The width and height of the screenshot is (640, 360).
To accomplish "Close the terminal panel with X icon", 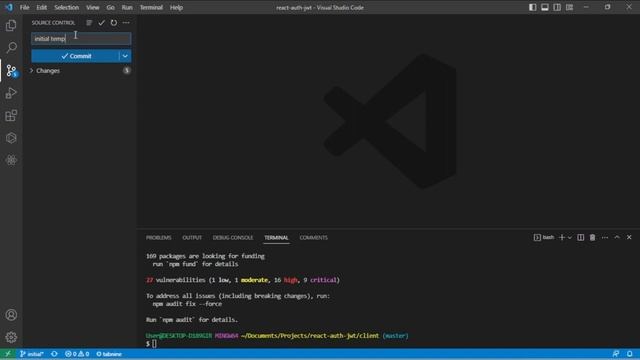I will 629,238.
